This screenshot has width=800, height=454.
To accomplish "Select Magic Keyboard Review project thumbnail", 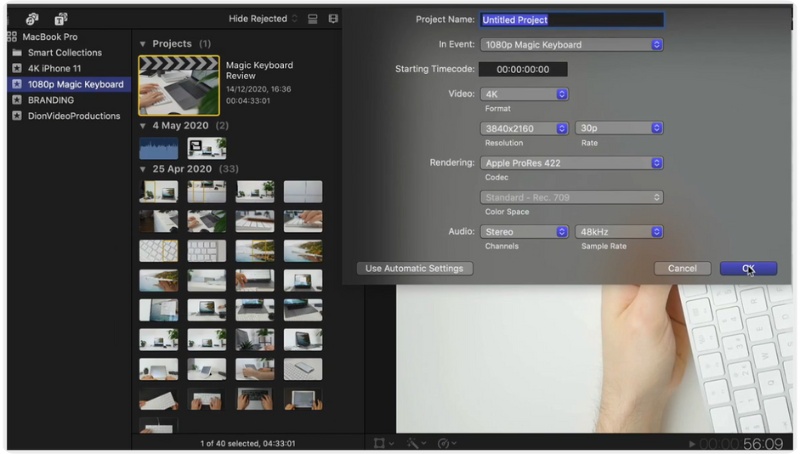I will 179,86.
